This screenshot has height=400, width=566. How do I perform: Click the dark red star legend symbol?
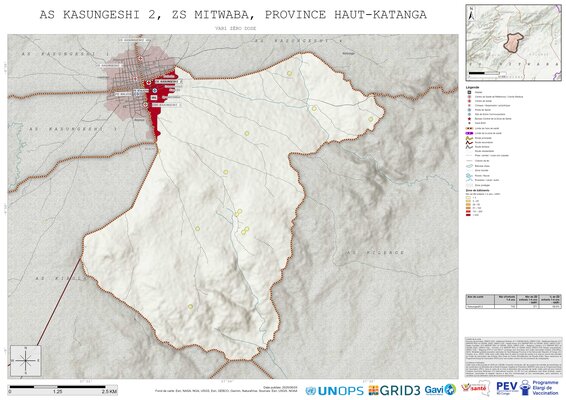coord(469,118)
